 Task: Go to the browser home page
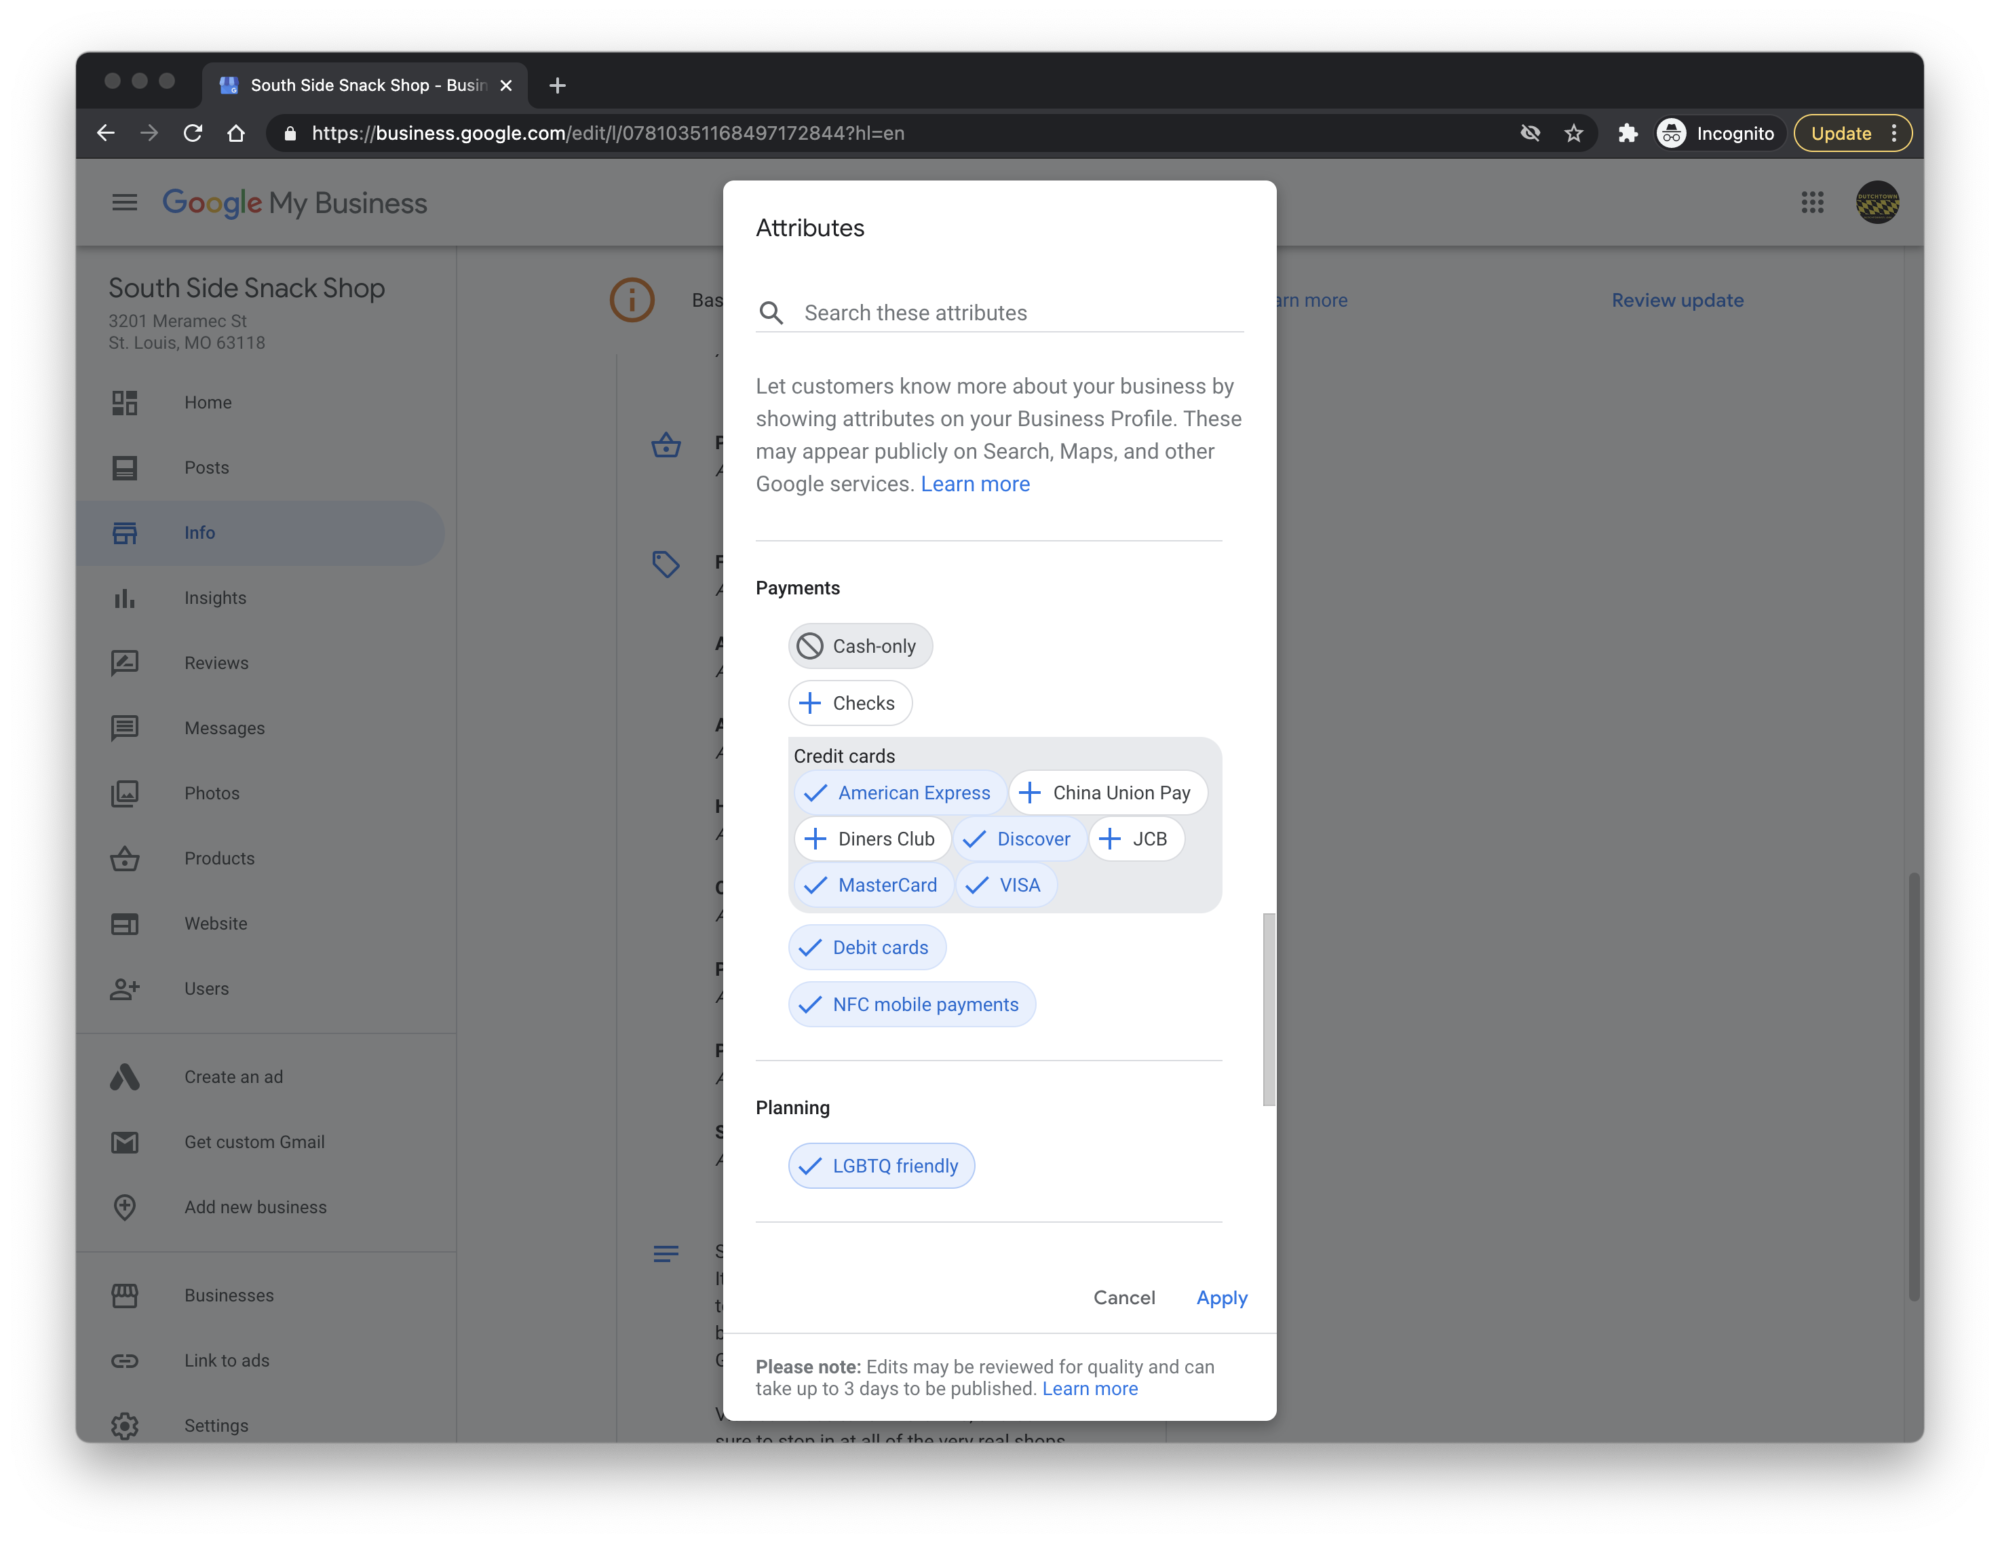pyautogui.click(x=236, y=133)
